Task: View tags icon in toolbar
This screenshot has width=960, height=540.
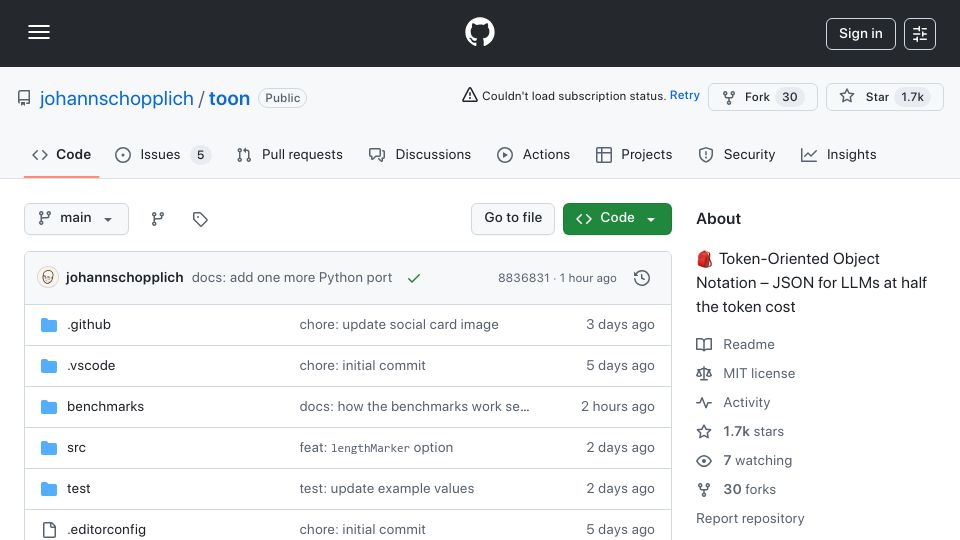Action: (200, 219)
